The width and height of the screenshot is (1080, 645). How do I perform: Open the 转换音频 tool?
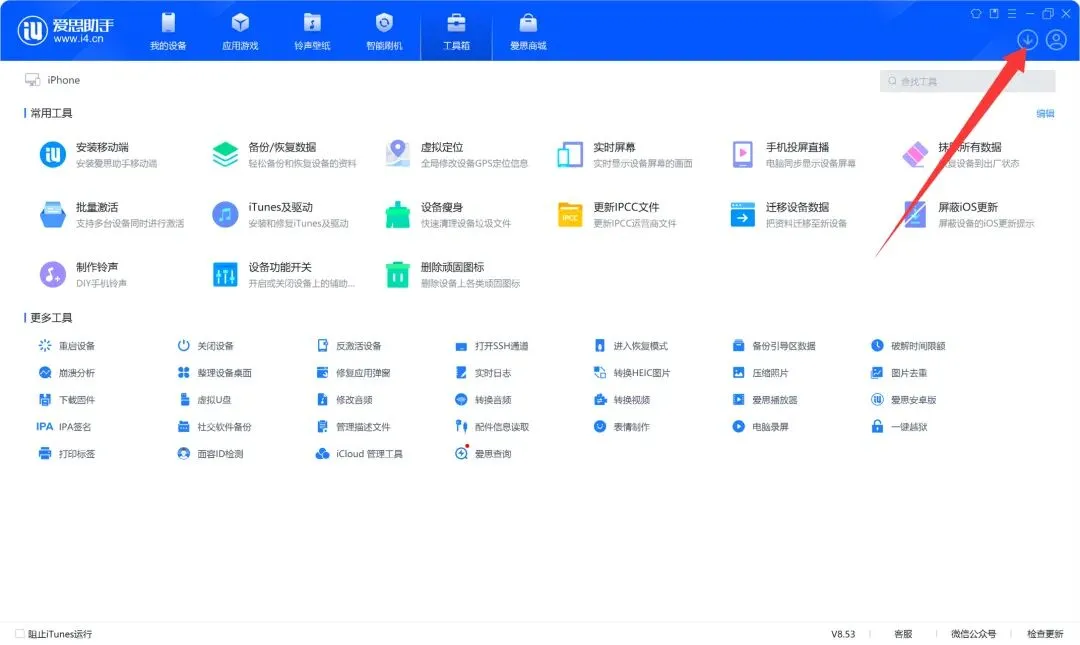483,400
